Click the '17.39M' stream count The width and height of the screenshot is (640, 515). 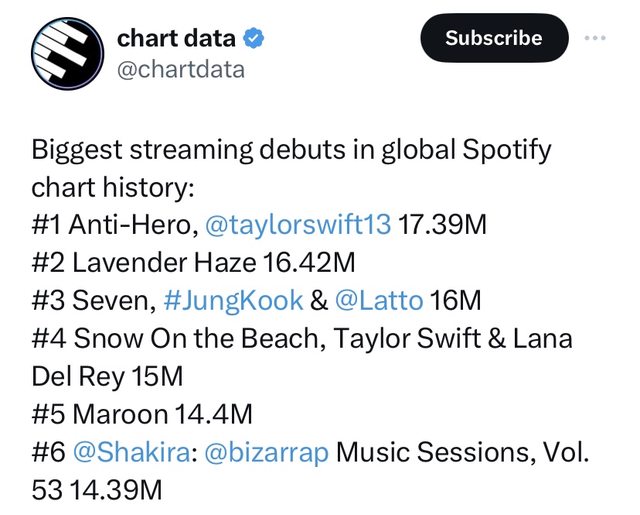coord(441,224)
